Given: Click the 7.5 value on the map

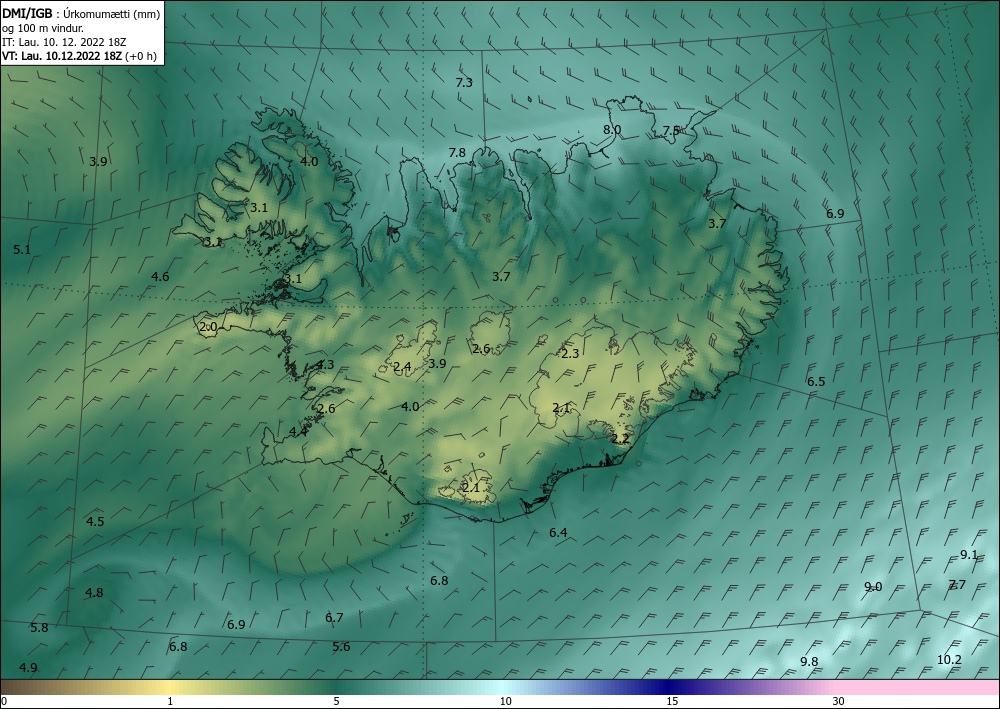Looking at the screenshot, I should [x=671, y=130].
